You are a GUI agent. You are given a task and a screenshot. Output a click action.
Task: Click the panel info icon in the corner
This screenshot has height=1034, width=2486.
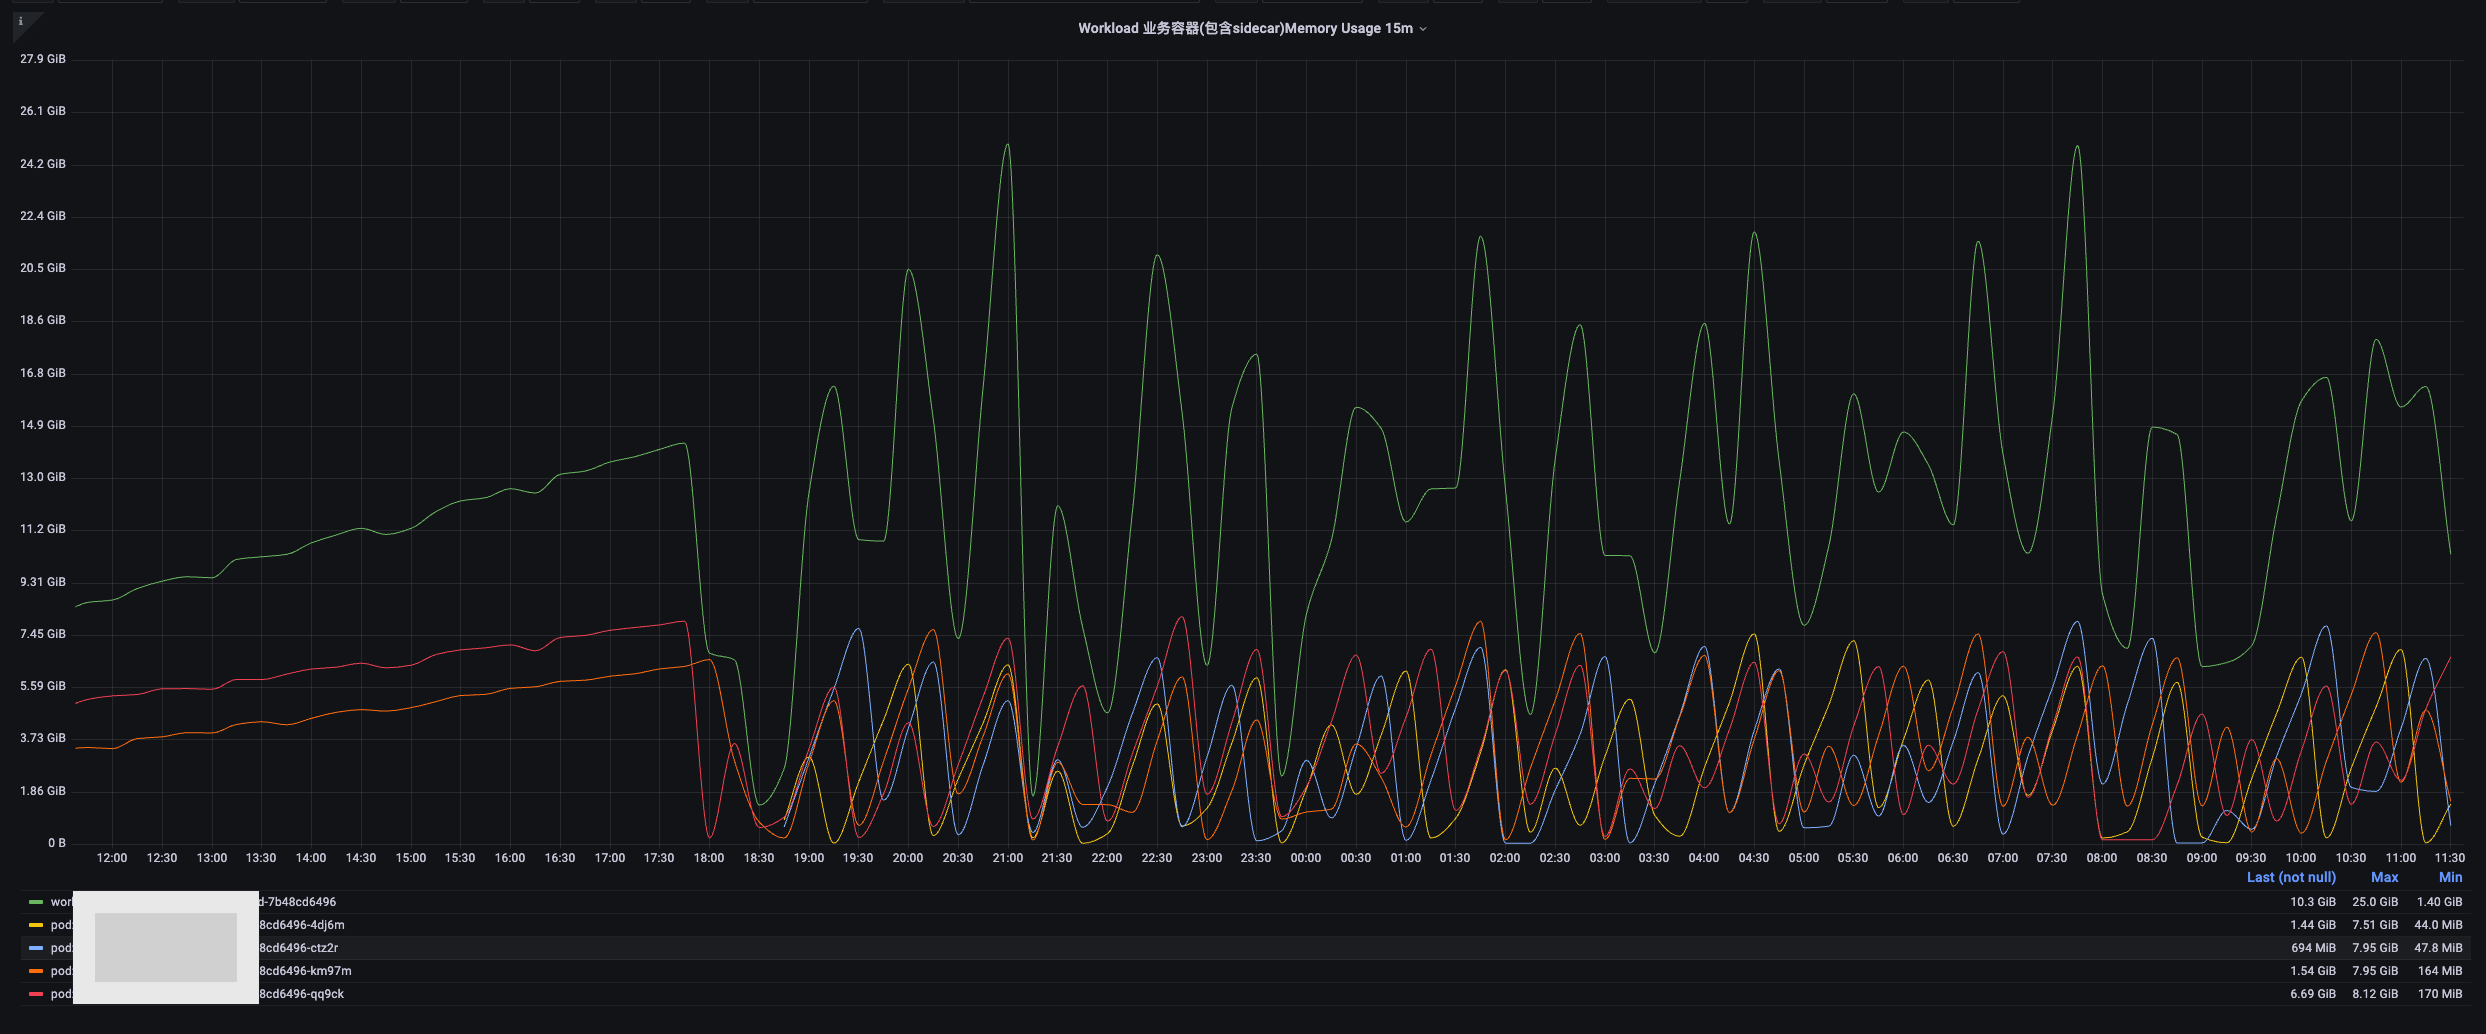point(21,21)
